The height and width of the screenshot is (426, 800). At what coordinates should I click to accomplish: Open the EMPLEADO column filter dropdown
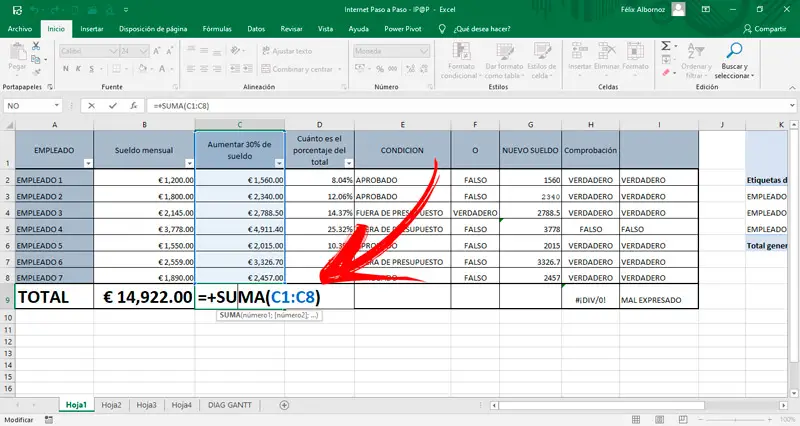pos(86,162)
